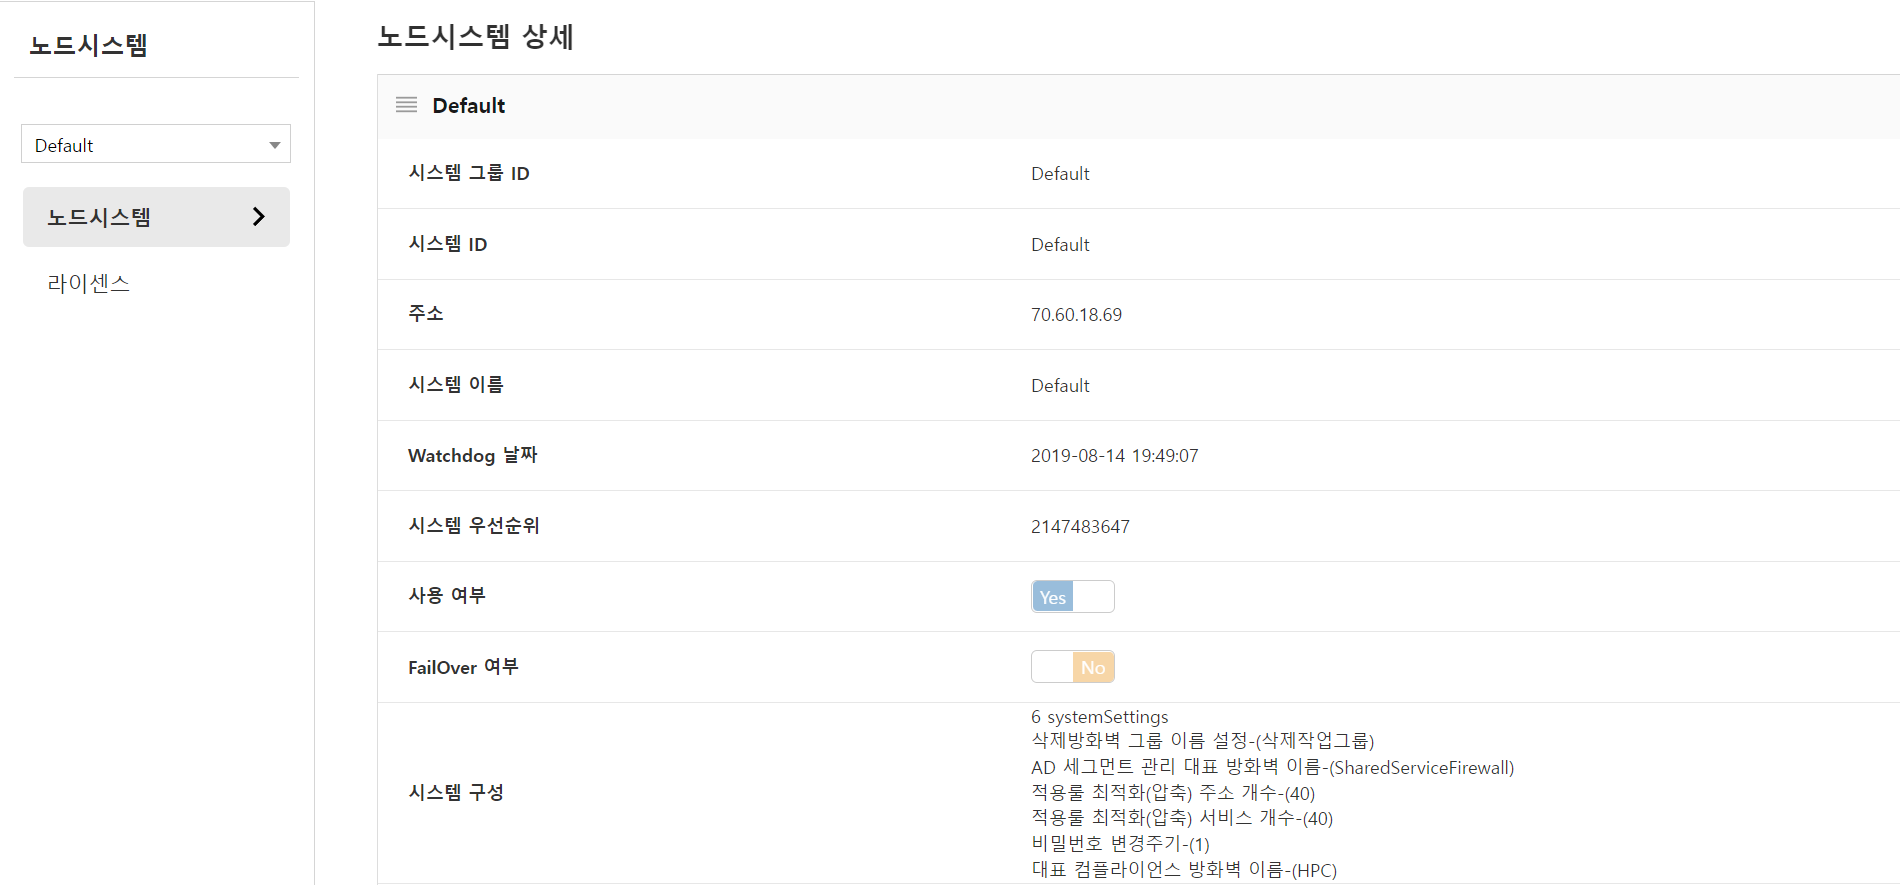Select 노드시스템 in the sidebar menu

pyautogui.click(x=156, y=217)
